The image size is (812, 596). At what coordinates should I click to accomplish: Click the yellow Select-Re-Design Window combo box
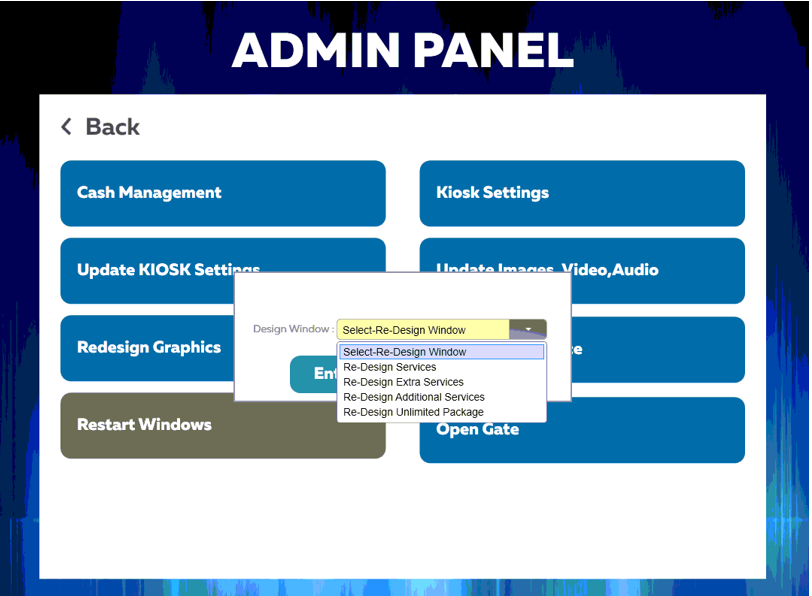[x=425, y=328]
